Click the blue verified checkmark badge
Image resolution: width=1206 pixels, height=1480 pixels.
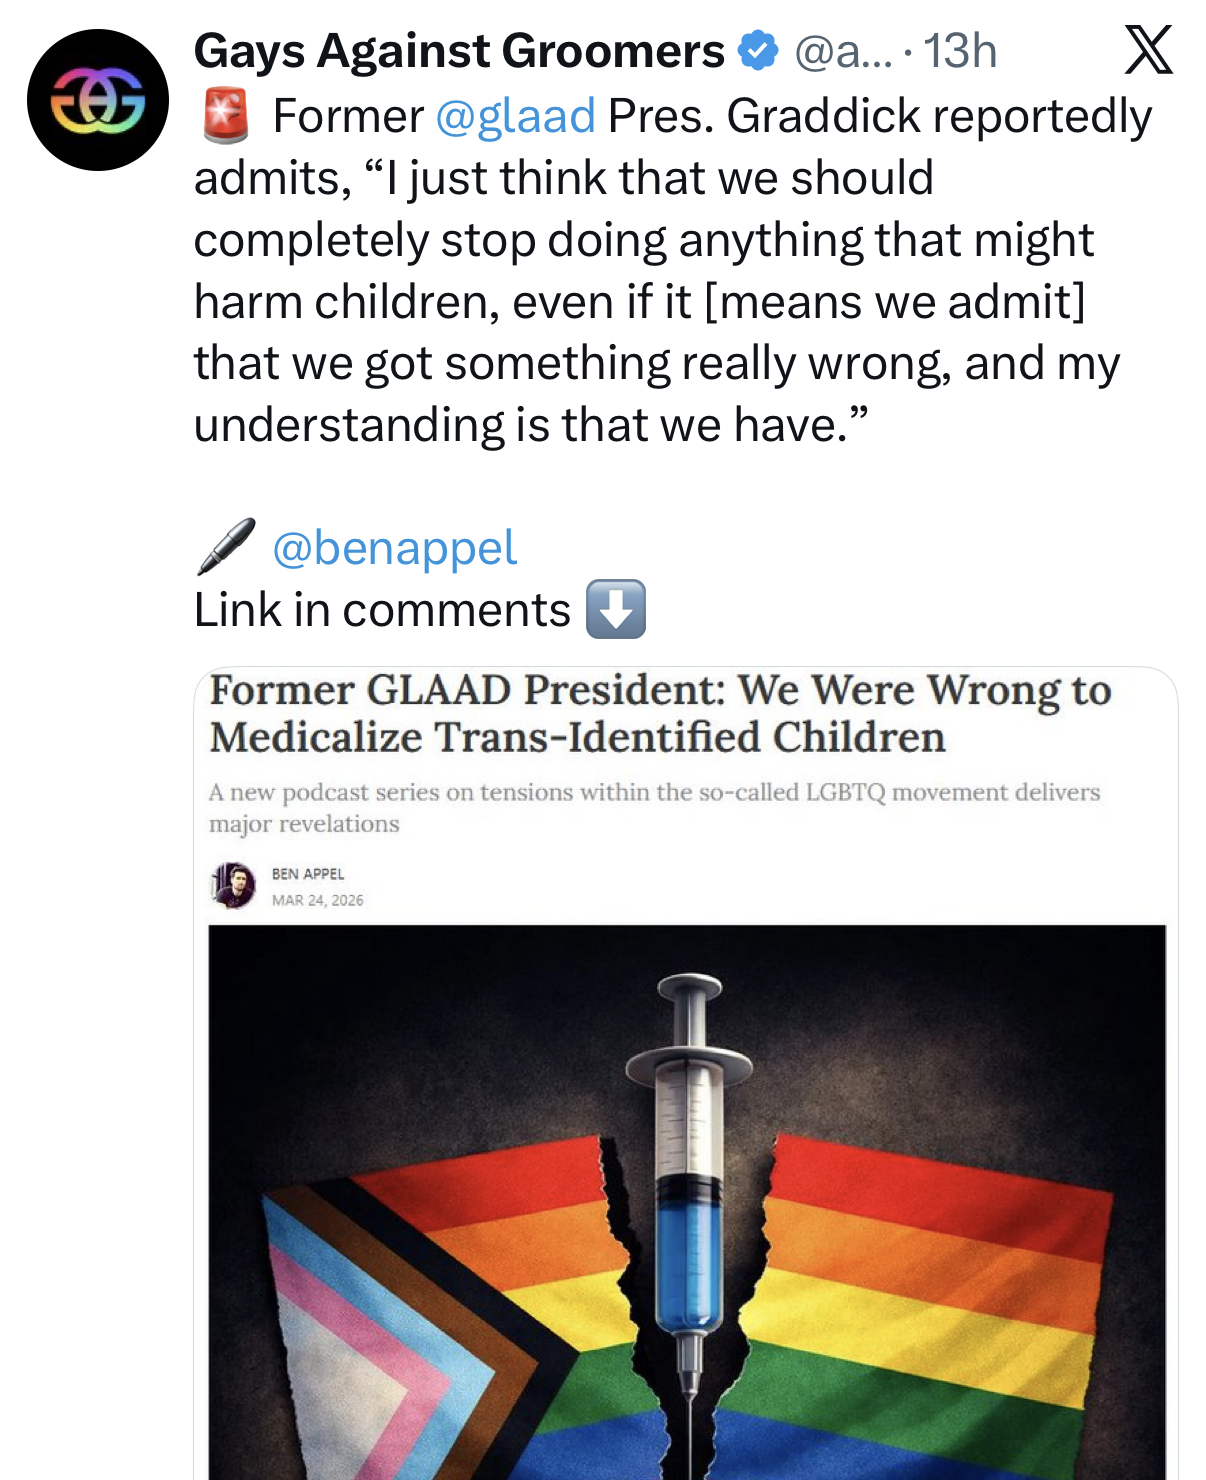point(758,51)
